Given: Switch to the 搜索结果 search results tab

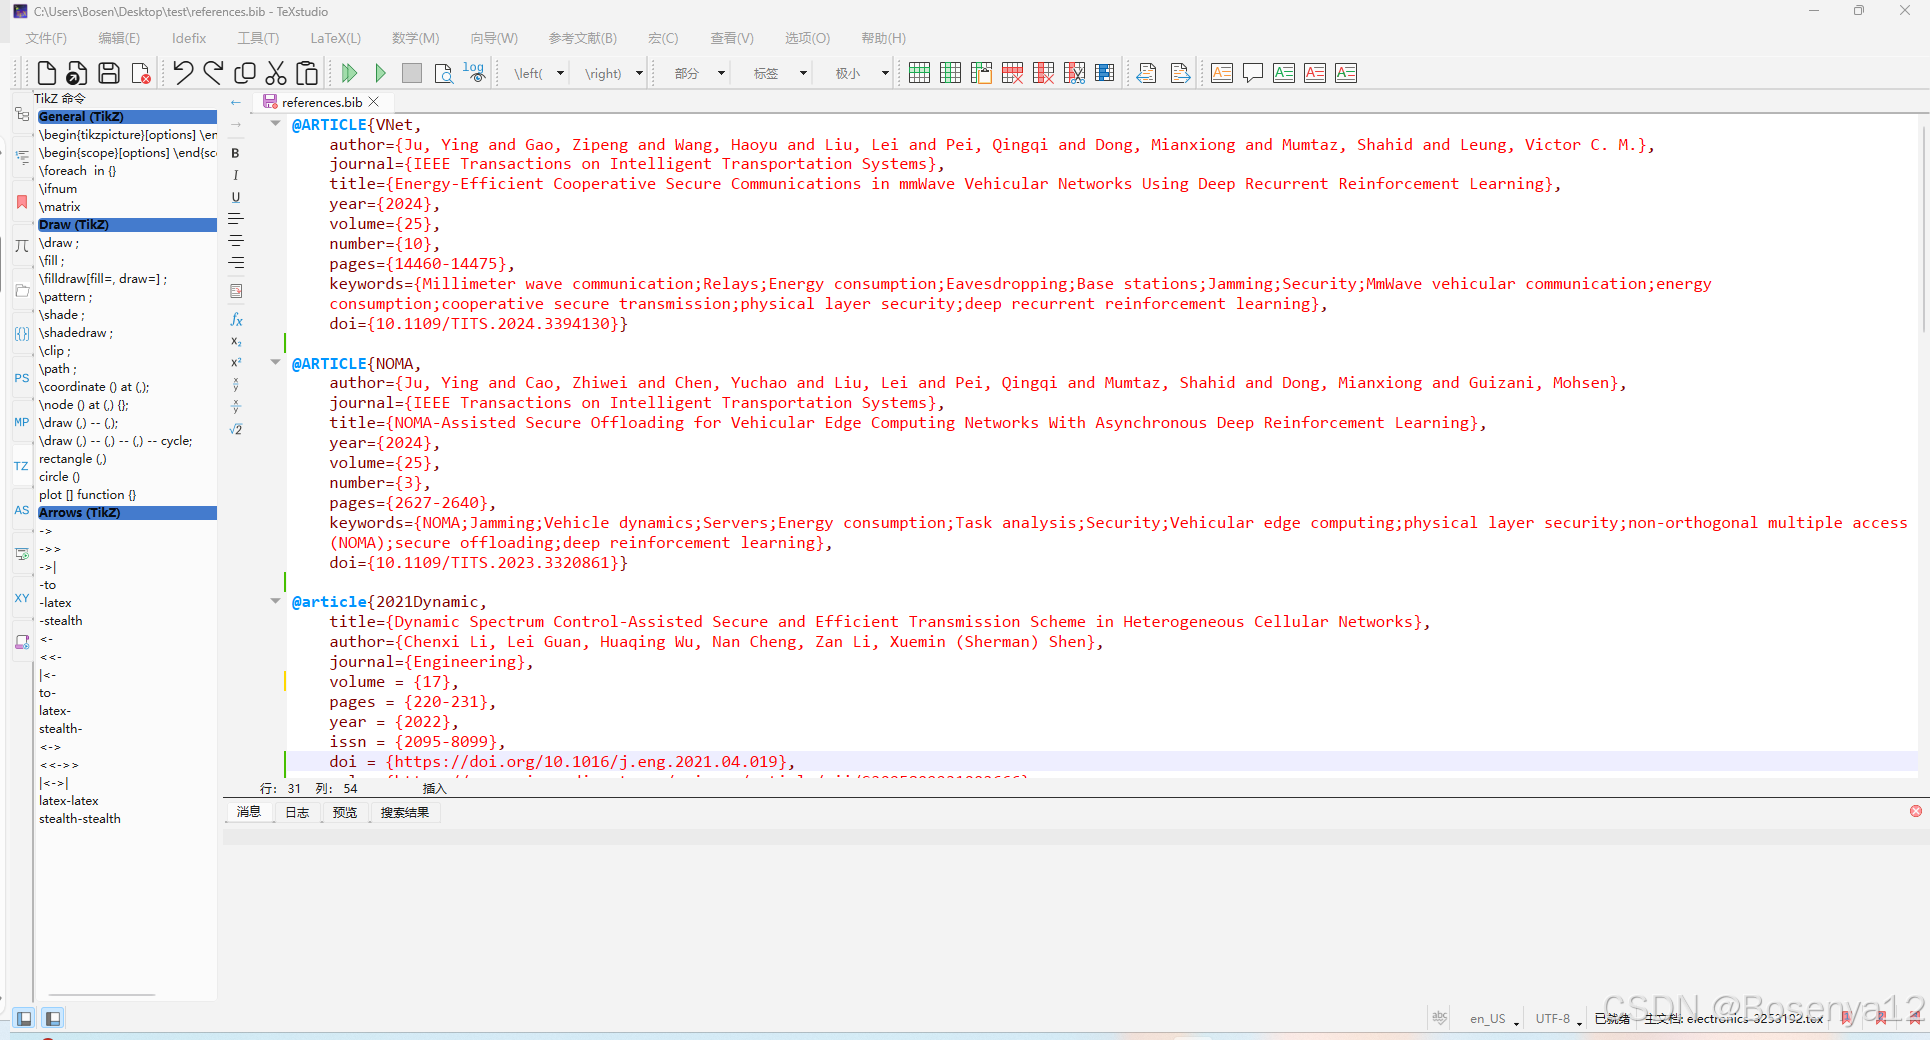Looking at the screenshot, I should coord(405,812).
